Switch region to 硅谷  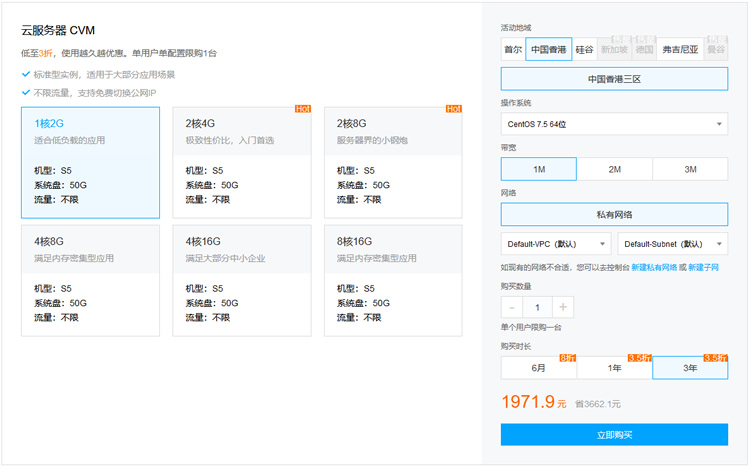click(x=584, y=49)
